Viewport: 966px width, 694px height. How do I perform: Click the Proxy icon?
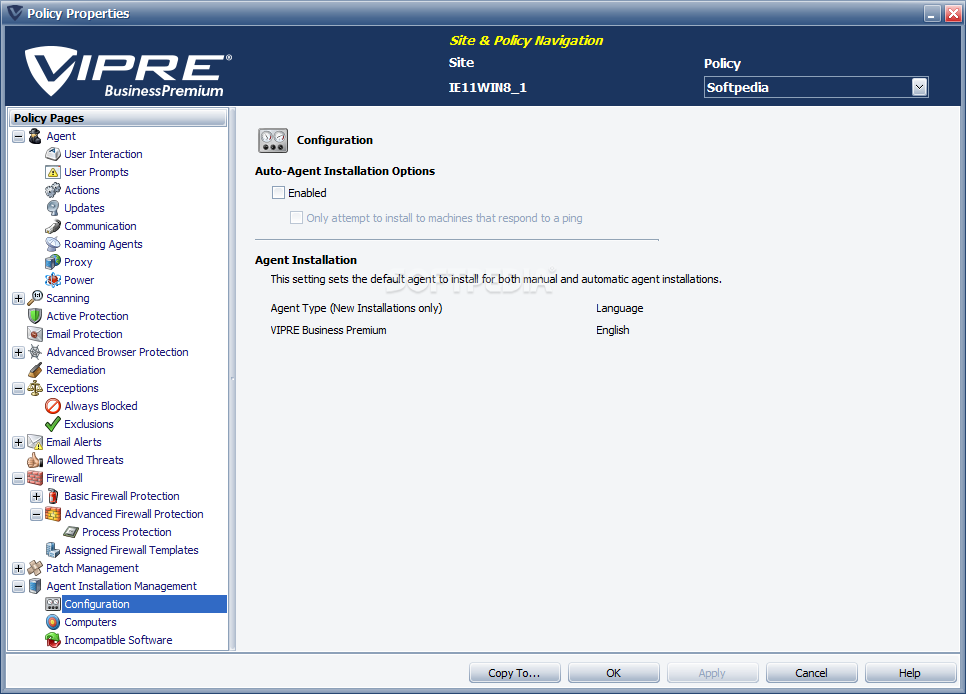coord(53,262)
